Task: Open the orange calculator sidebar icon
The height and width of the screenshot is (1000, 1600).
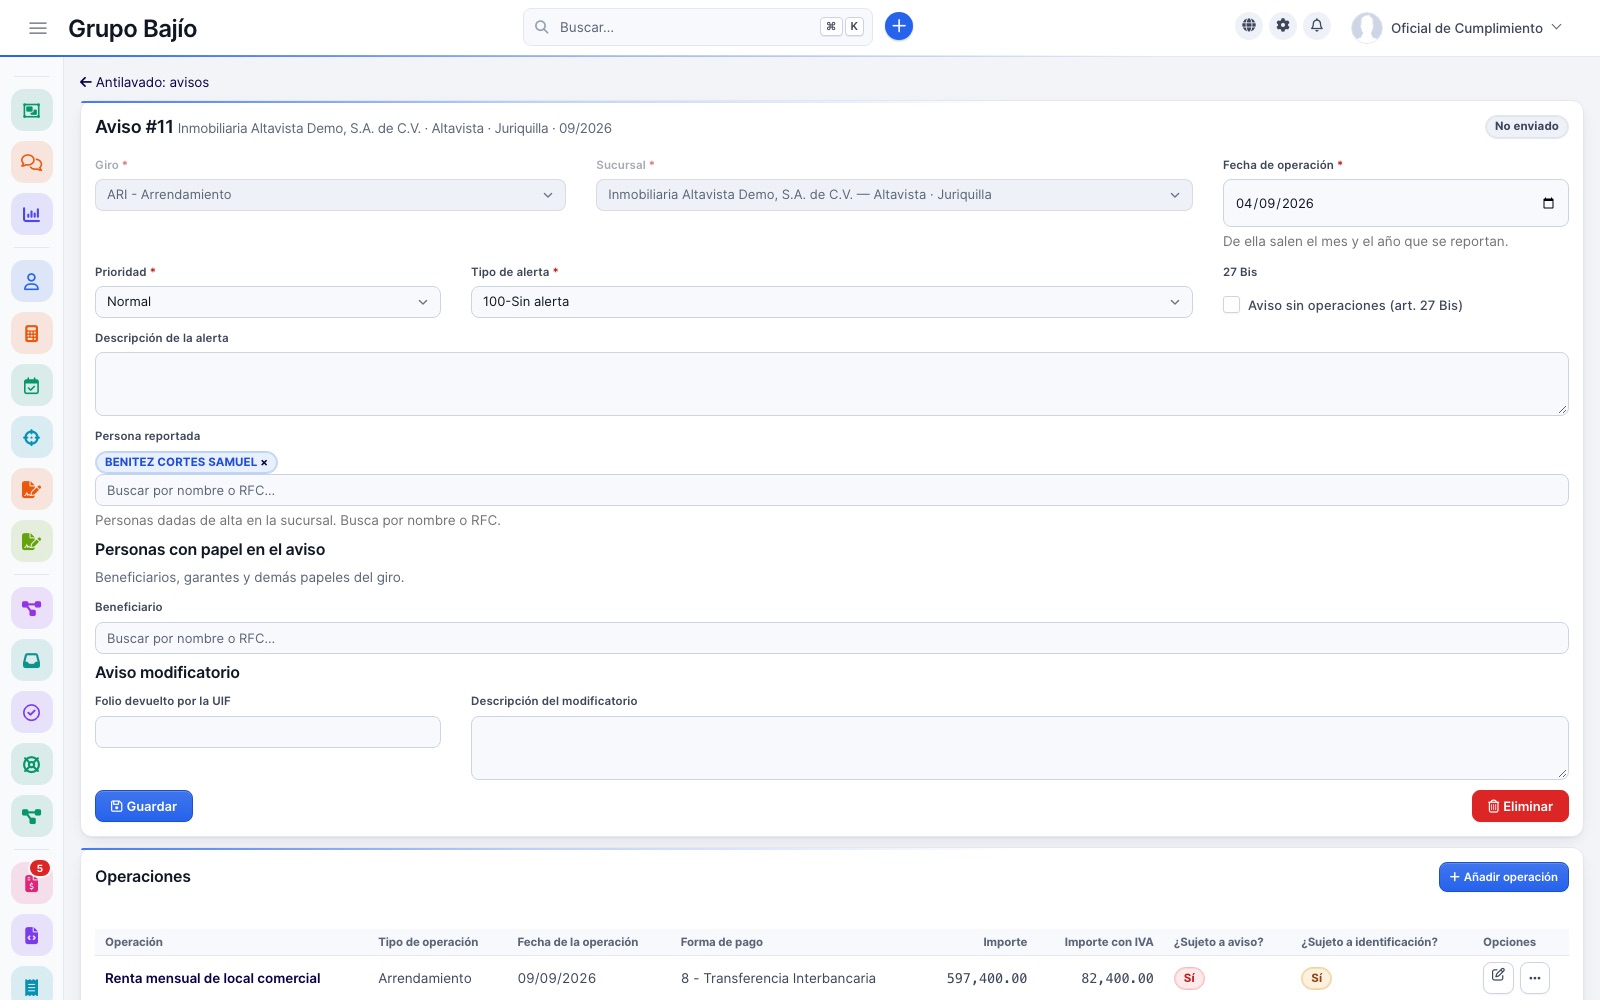Action: tap(32, 334)
